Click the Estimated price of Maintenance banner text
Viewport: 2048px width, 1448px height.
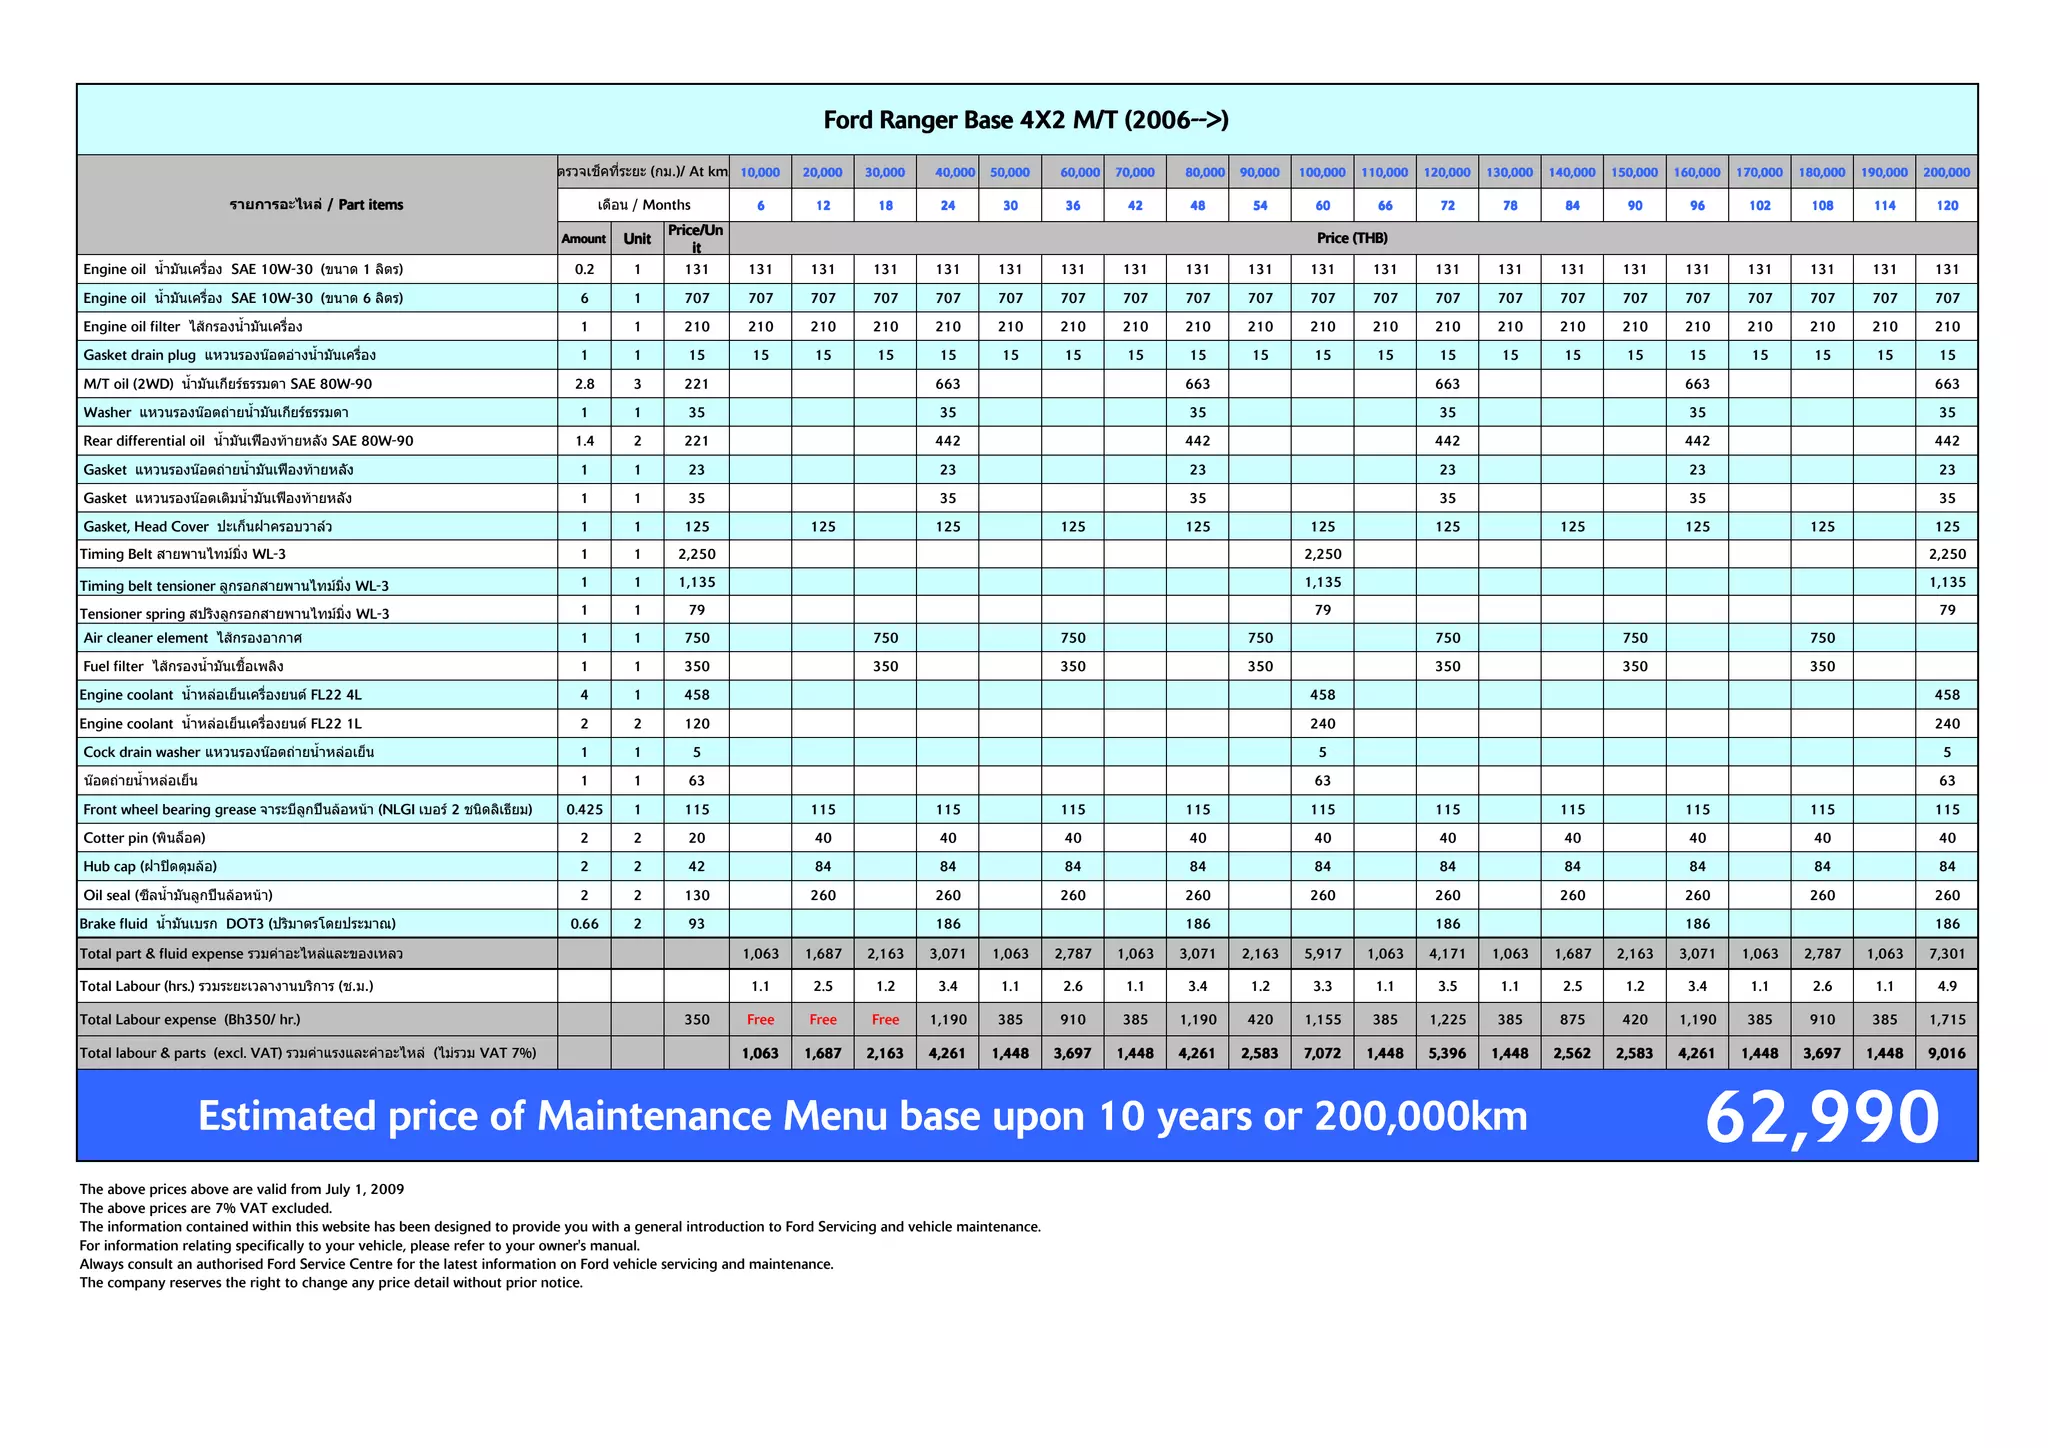[x=862, y=1117]
